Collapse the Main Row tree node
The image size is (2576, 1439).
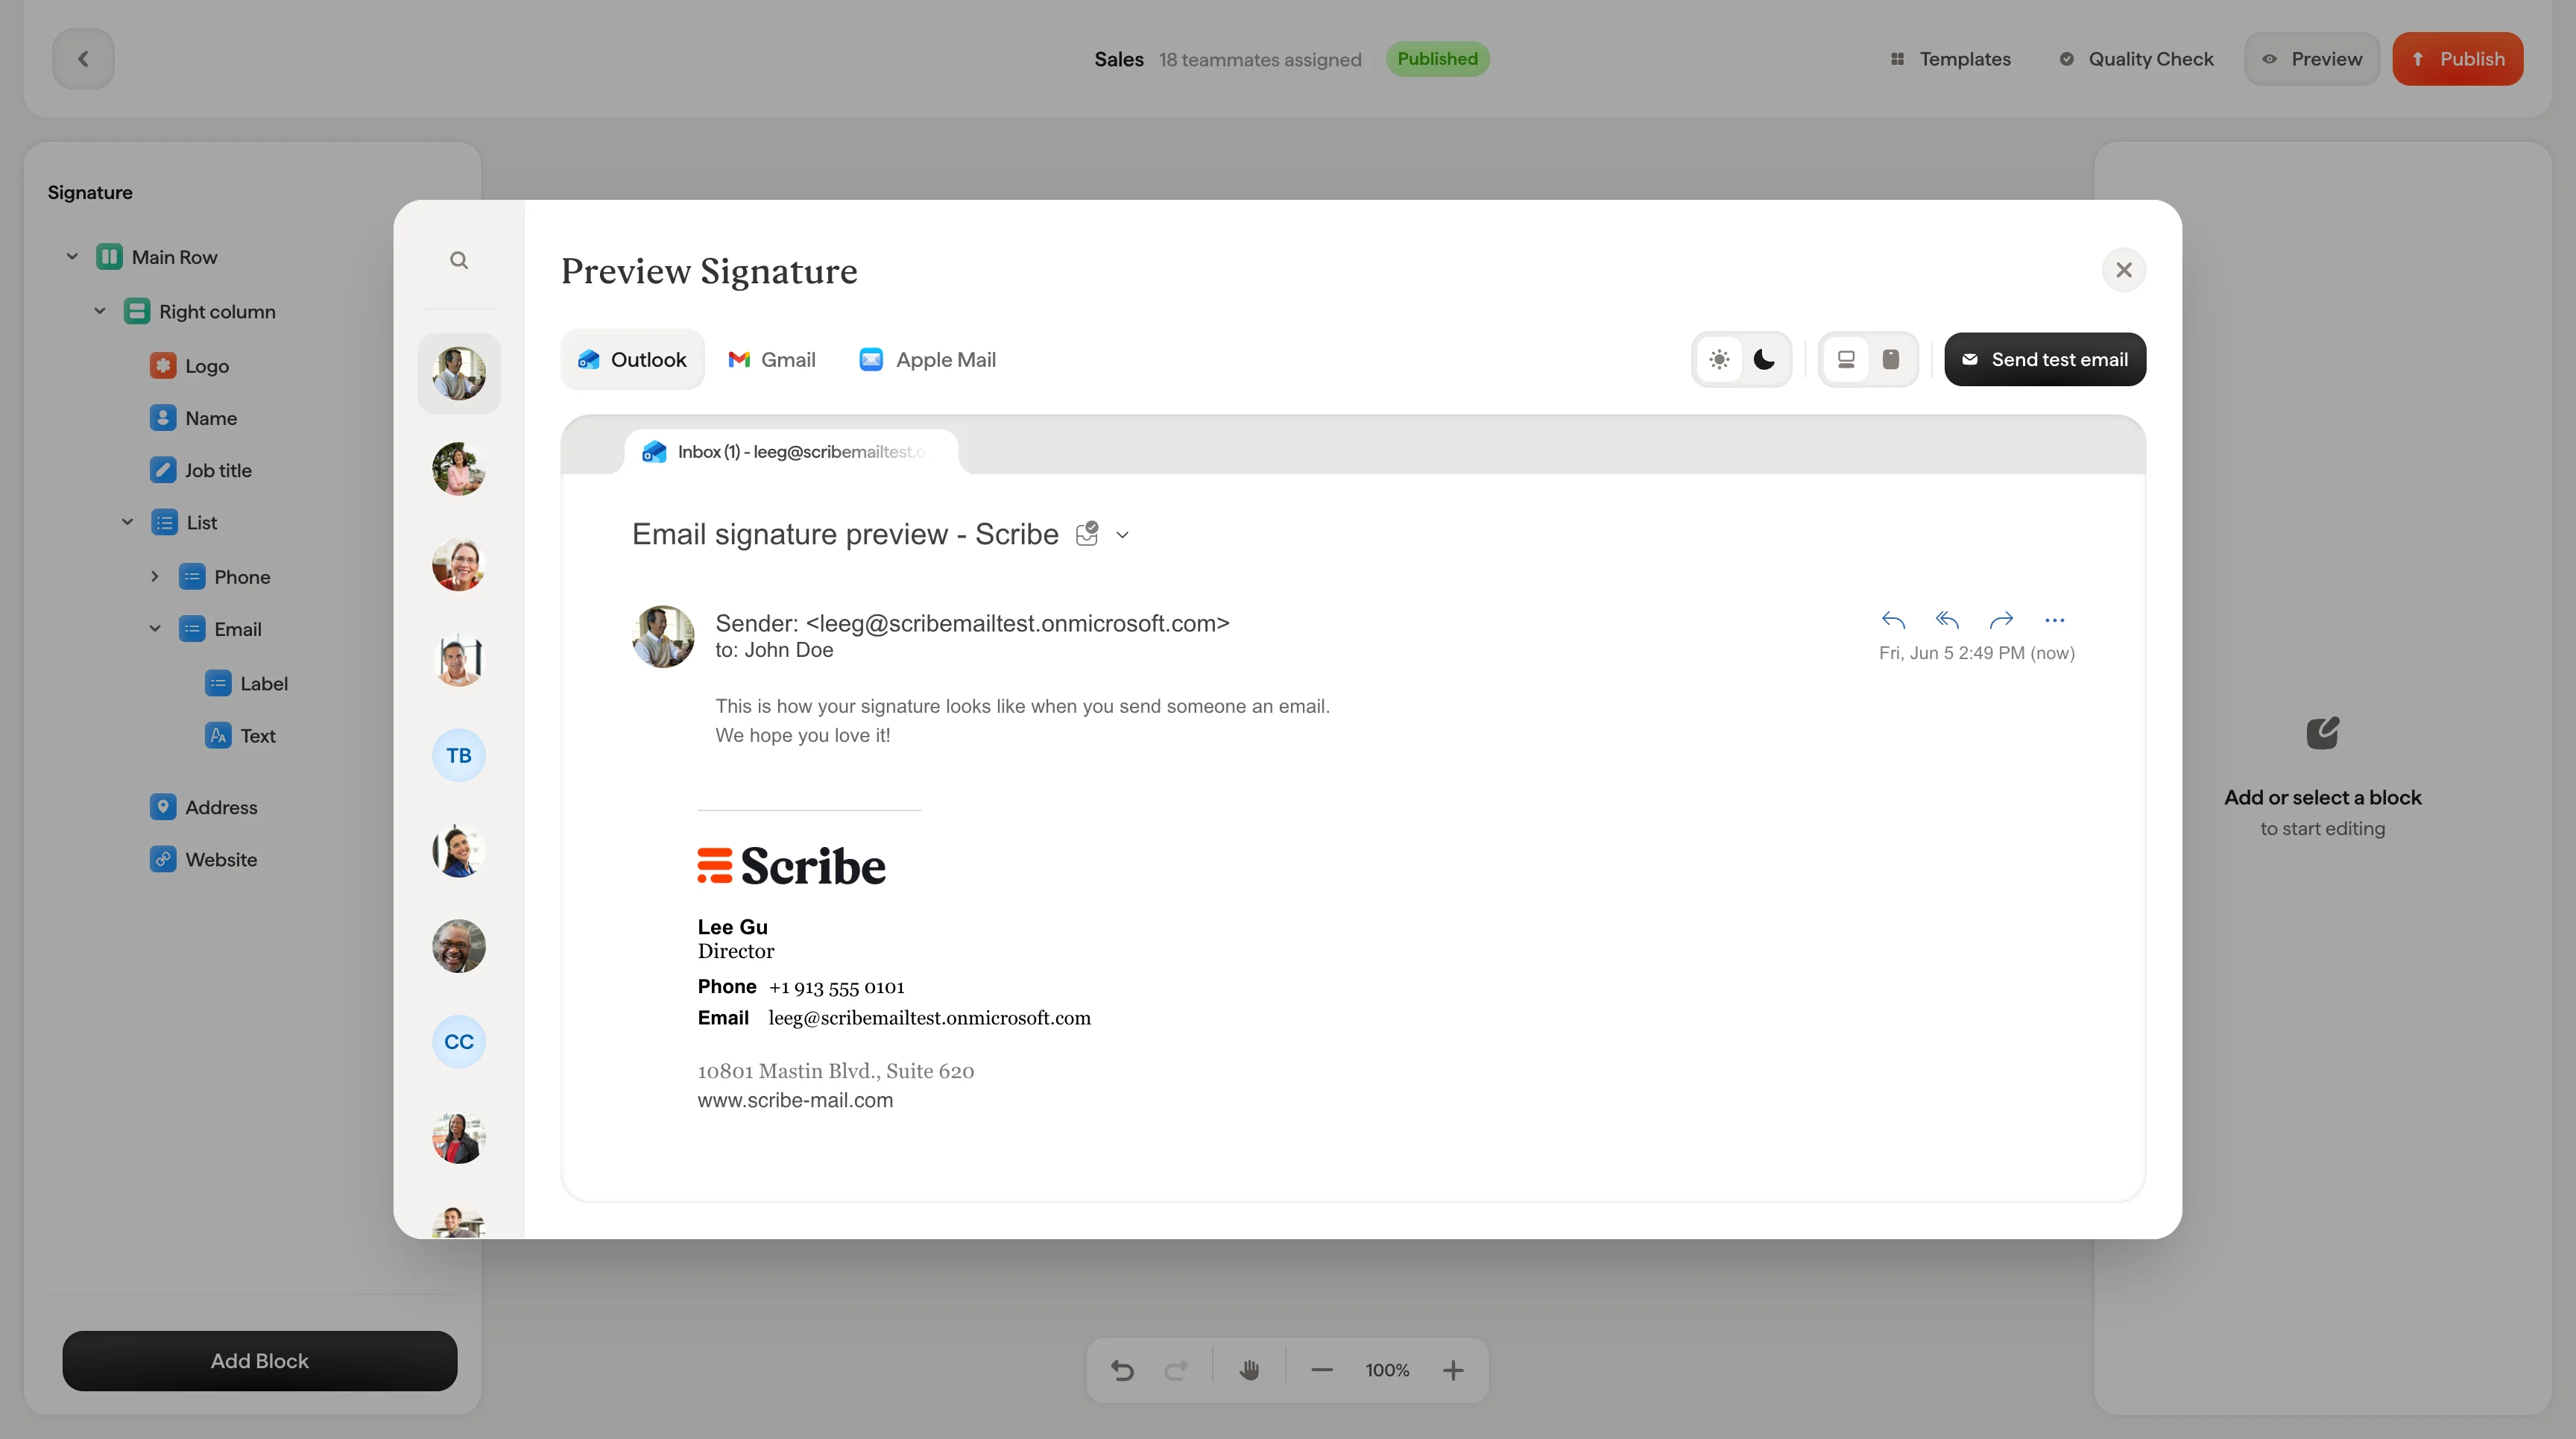pyautogui.click(x=72, y=257)
